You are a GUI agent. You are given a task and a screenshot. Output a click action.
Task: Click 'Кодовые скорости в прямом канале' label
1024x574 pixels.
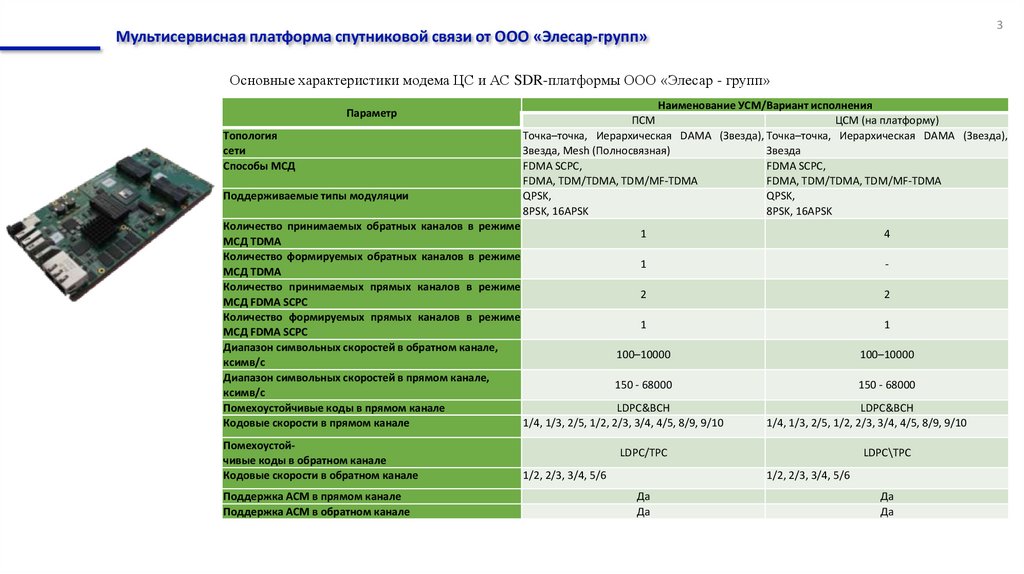tap(372, 426)
